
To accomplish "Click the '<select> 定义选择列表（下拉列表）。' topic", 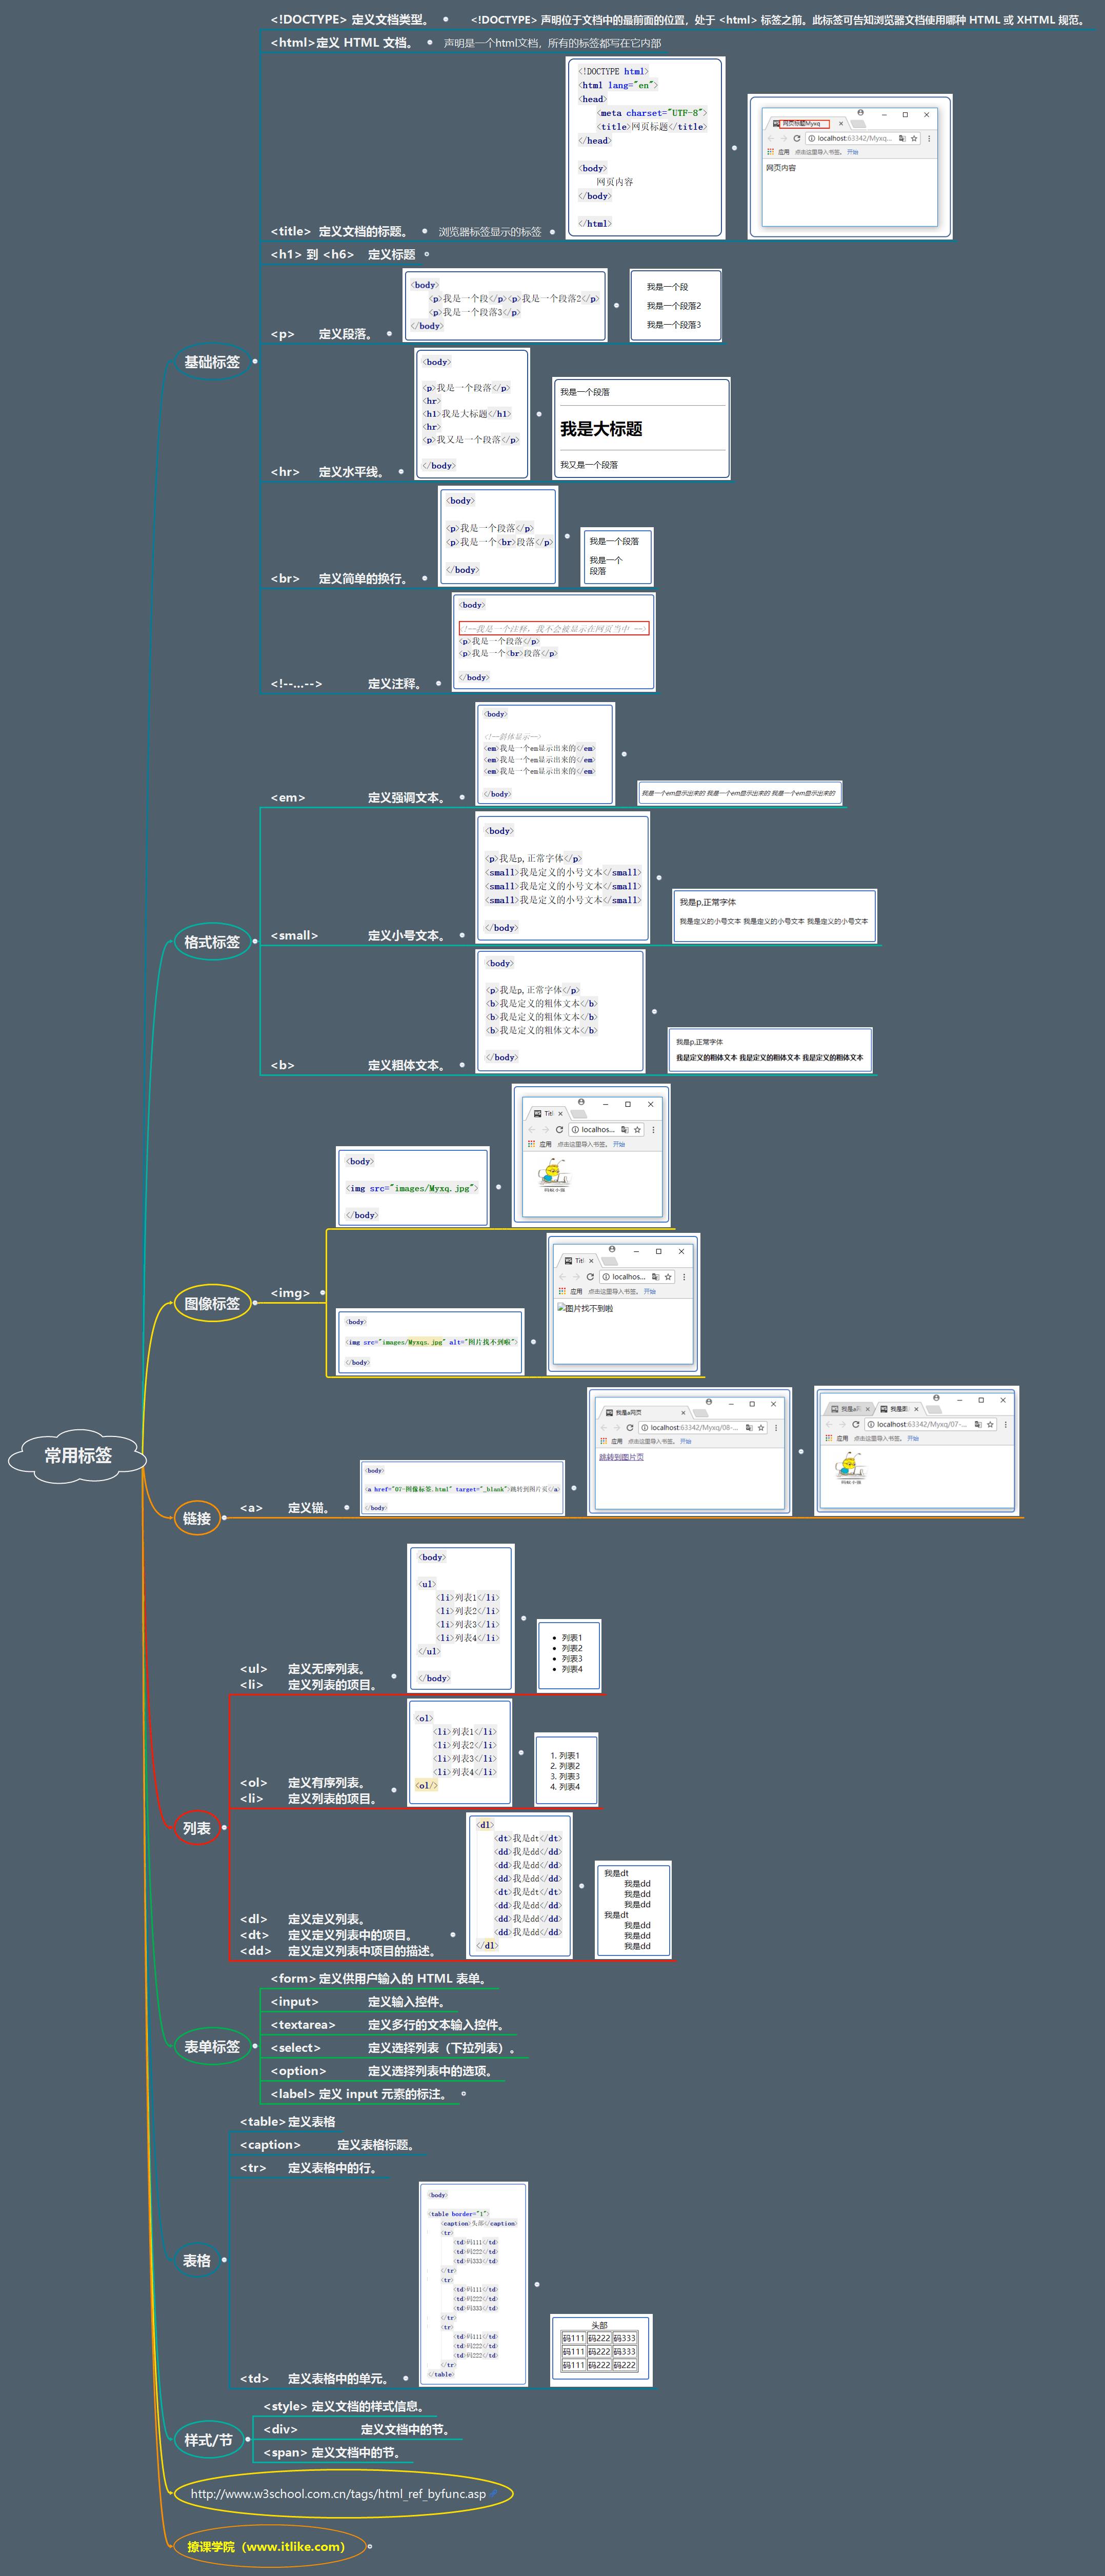I will (x=394, y=2048).
